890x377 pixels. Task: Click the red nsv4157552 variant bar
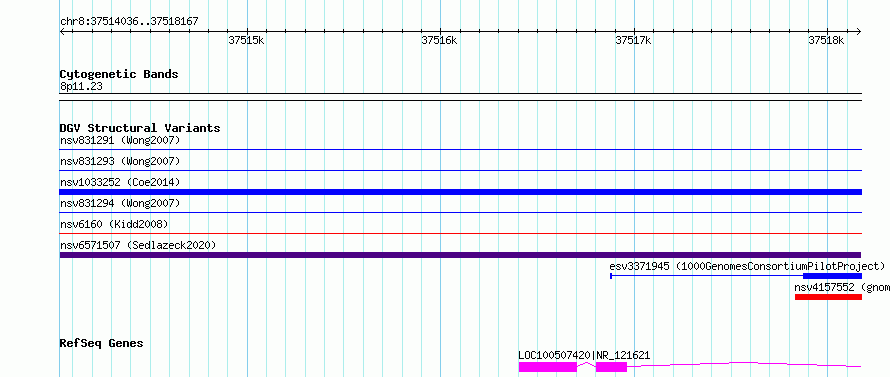coord(828,297)
